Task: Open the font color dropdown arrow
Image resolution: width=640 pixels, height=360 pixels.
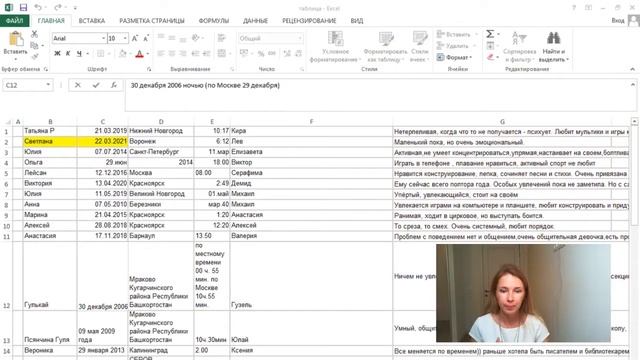Action: click(x=147, y=53)
